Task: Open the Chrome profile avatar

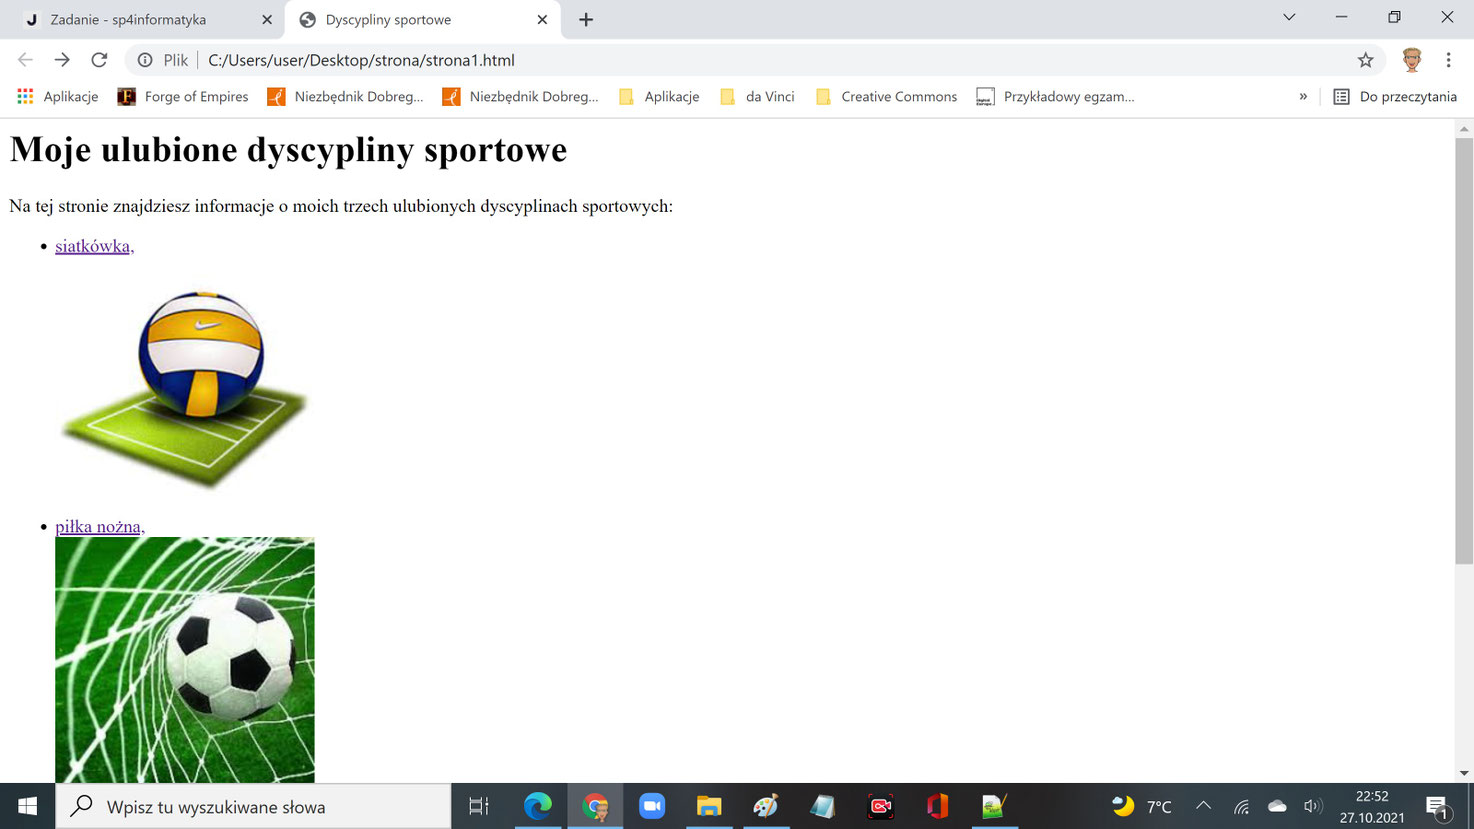Action: pos(1412,60)
